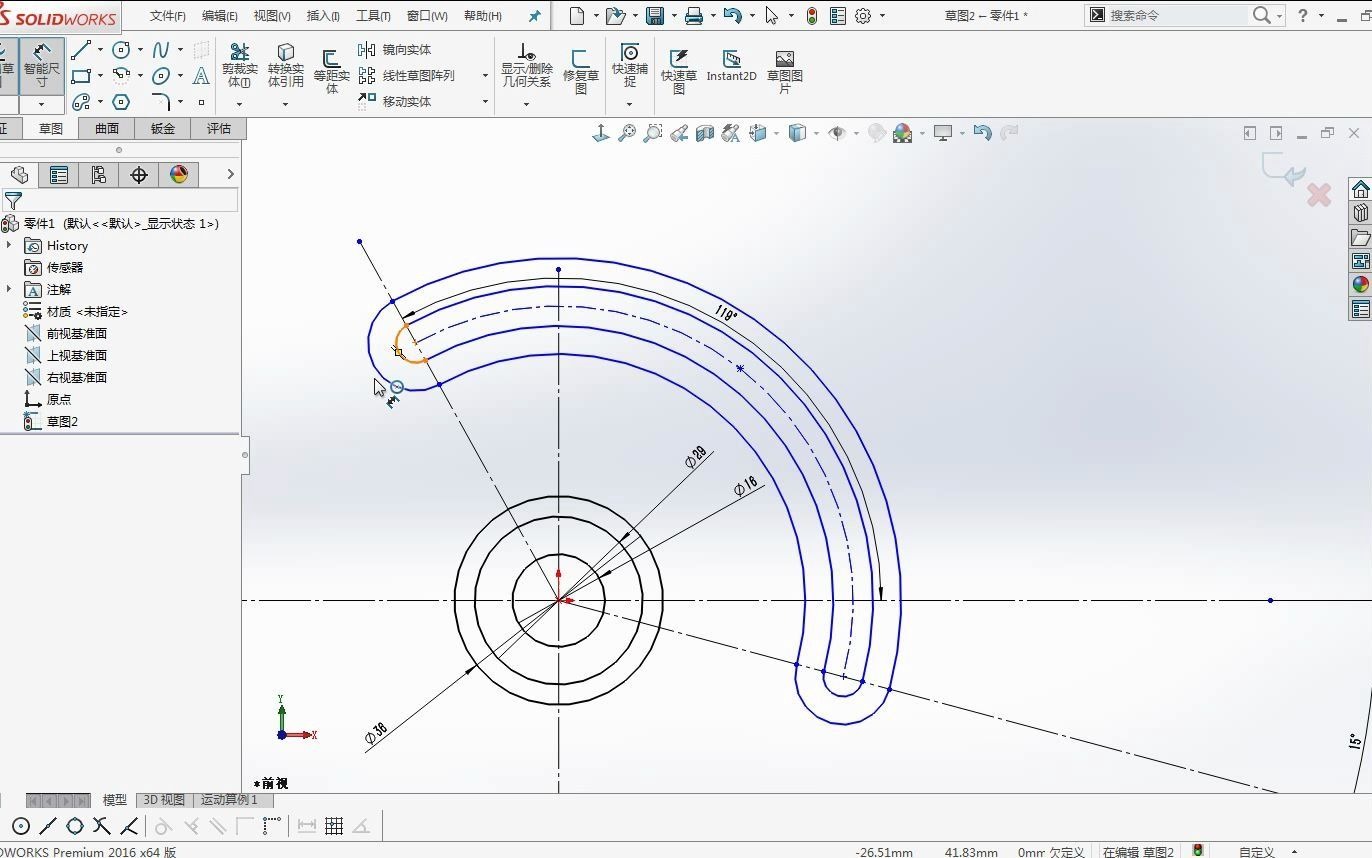Viewport: 1372px width, 858px height.
Task: Select the Line sketch tool
Action: coord(81,49)
